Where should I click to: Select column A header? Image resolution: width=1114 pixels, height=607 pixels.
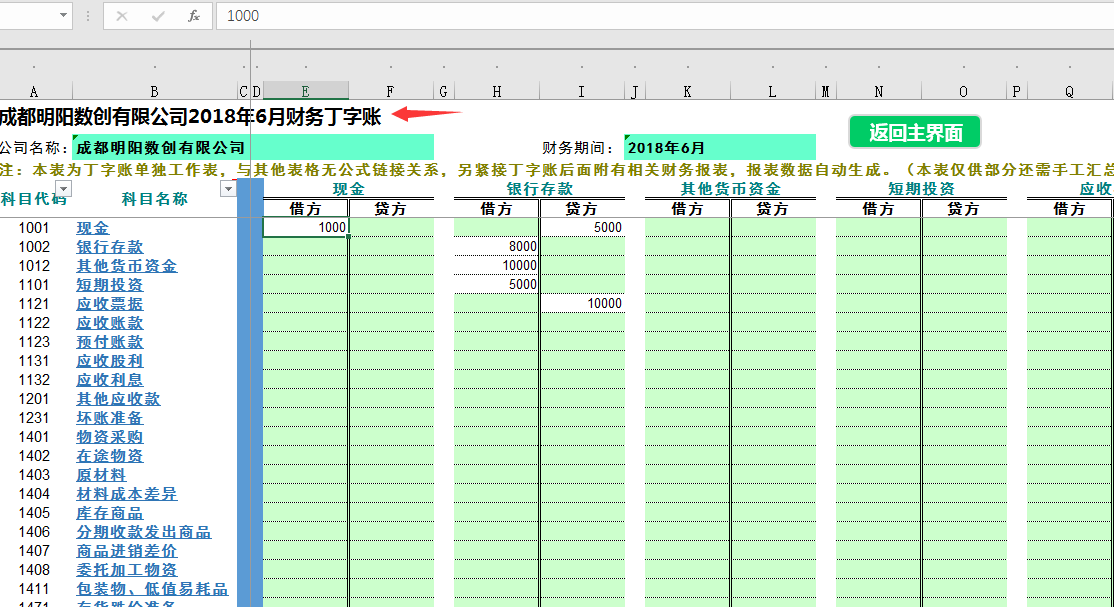pyautogui.click(x=33, y=92)
